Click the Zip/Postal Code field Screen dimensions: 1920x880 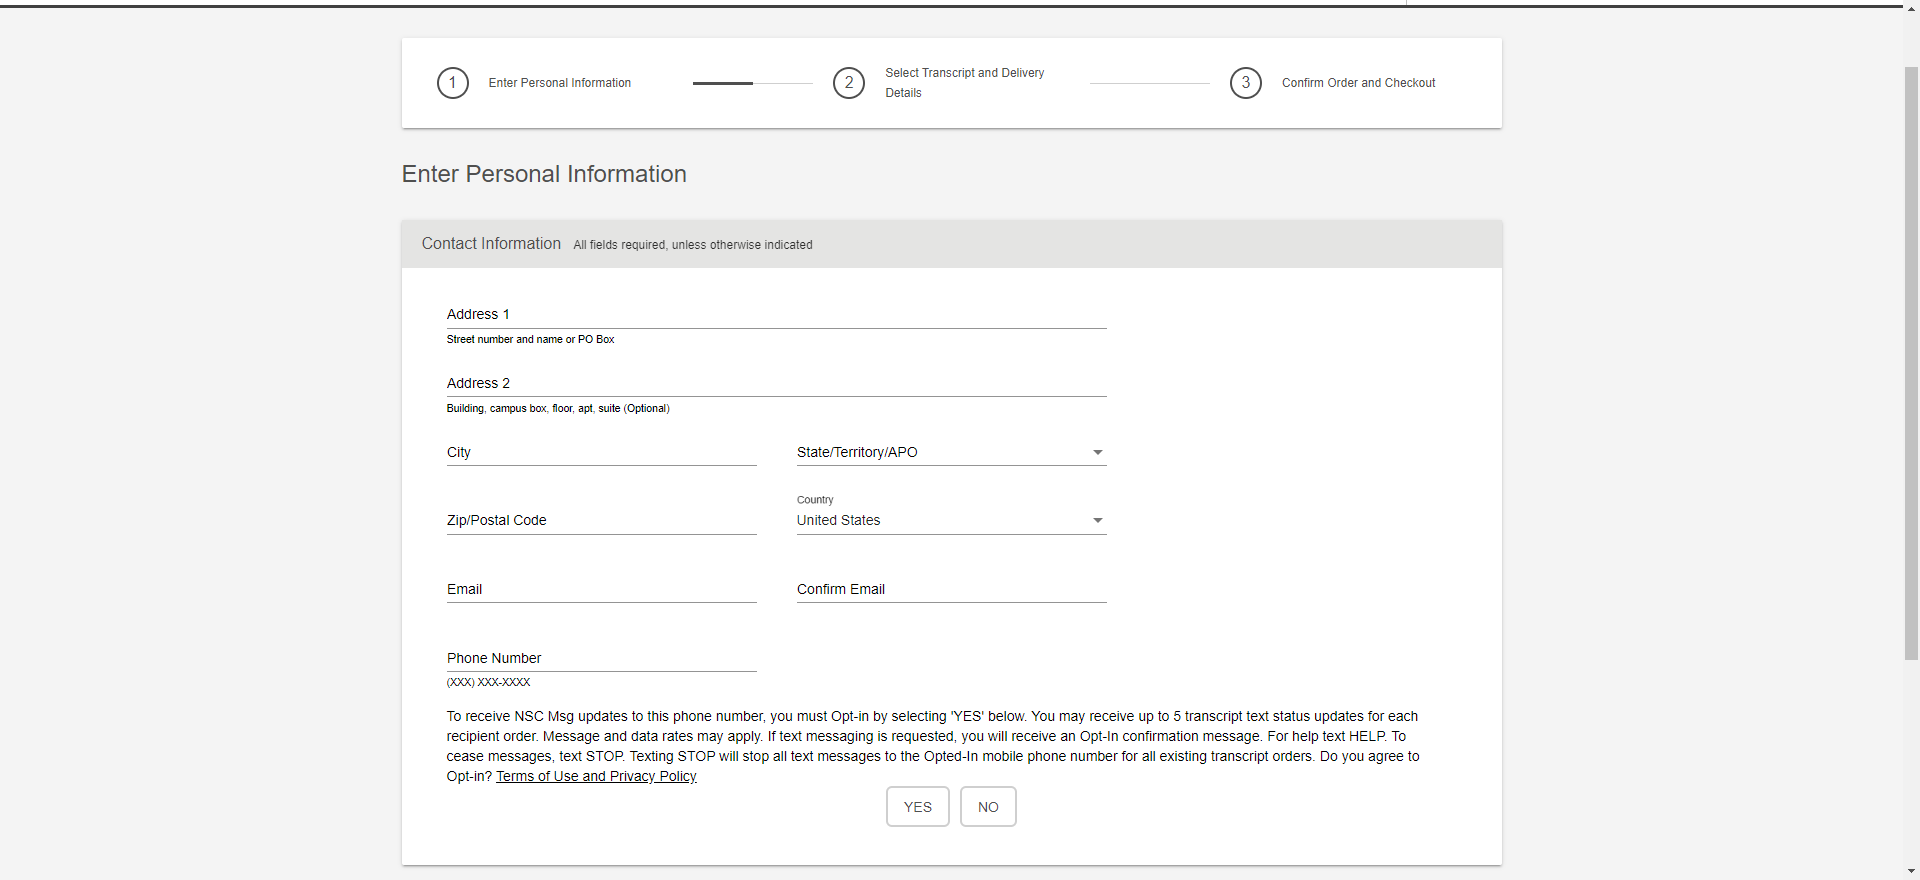click(x=601, y=521)
